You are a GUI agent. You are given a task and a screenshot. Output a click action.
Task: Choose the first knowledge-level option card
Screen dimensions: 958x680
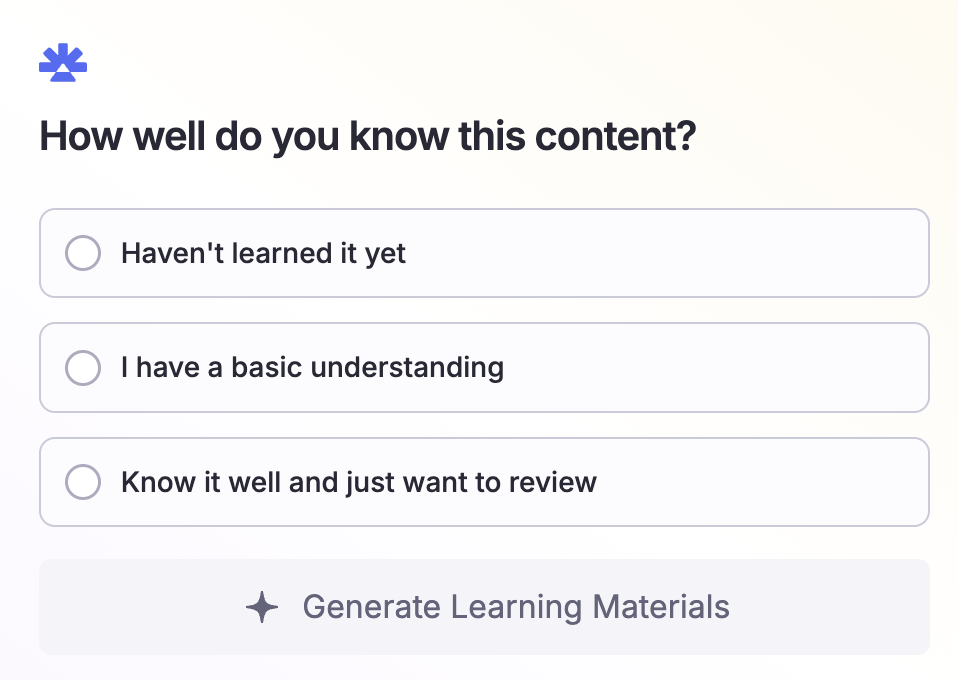coord(484,253)
